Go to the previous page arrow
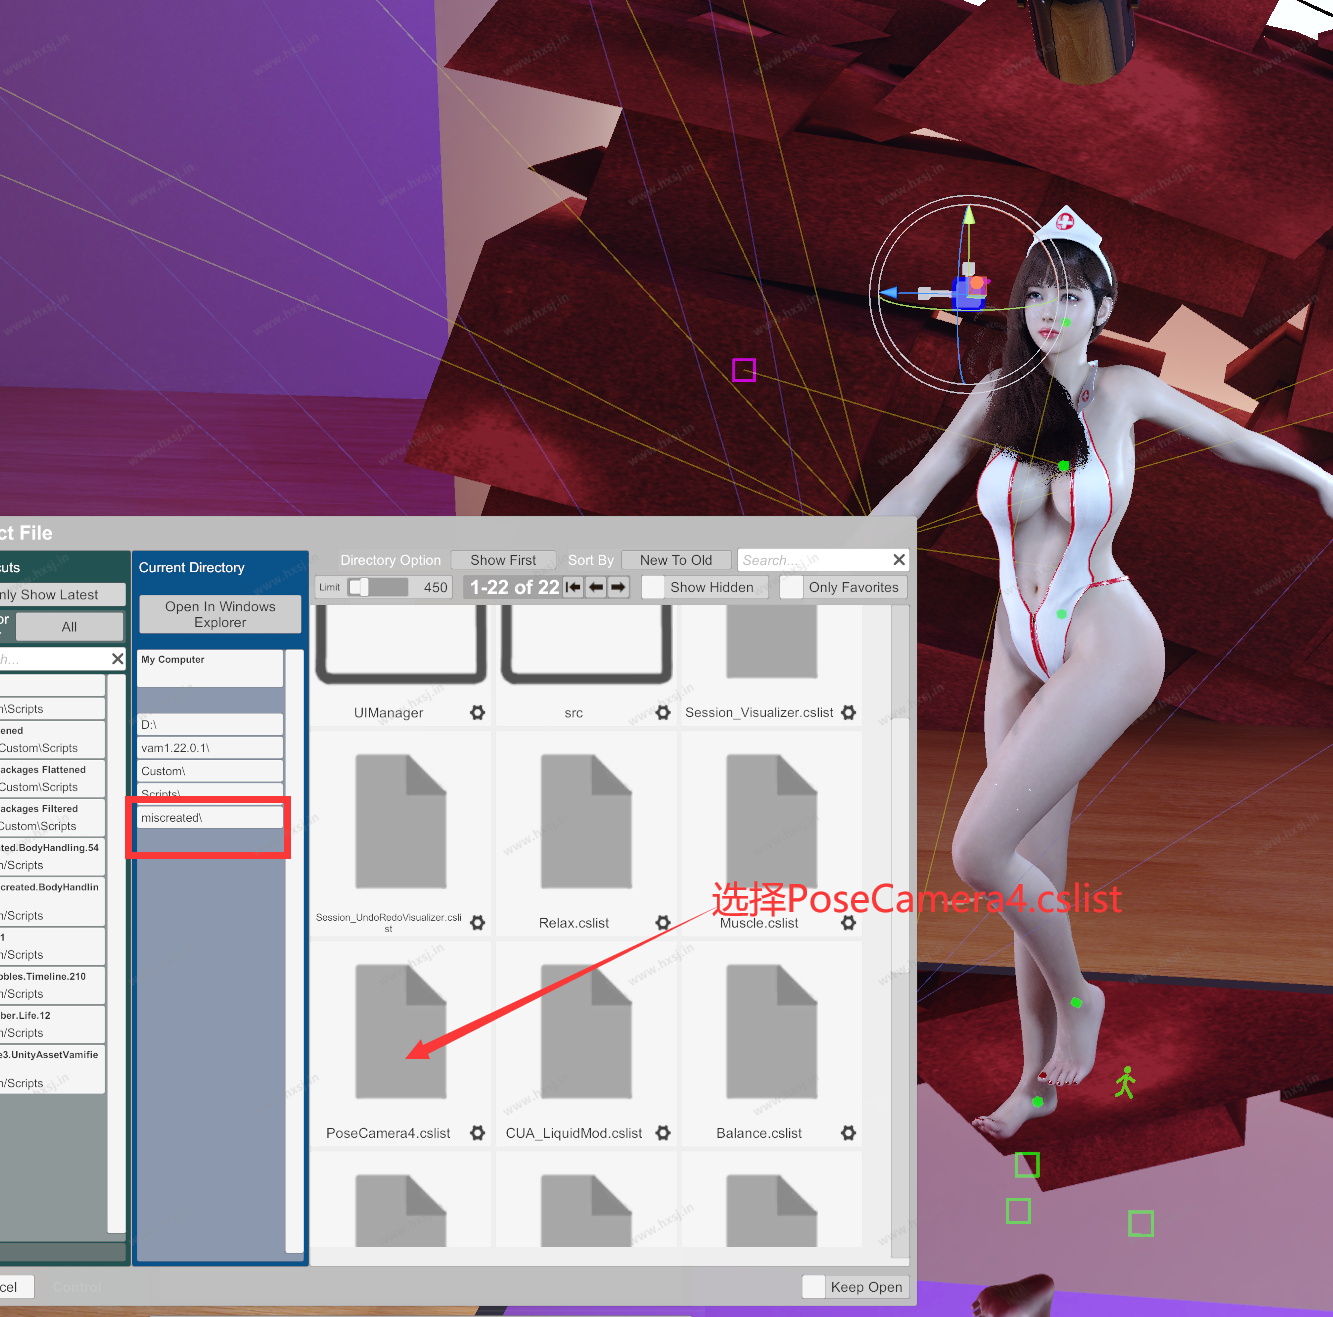The width and height of the screenshot is (1333, 1317). pos(596,587)
